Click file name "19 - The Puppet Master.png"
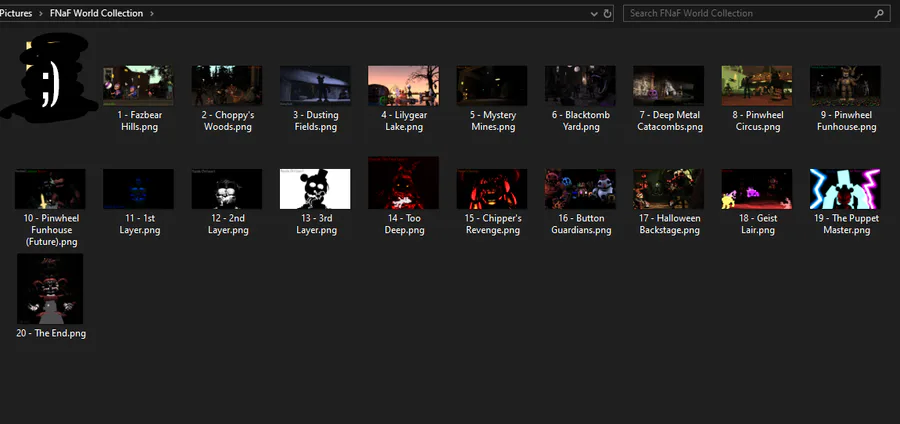Screen dimensions: 900x424 point(847,224)
